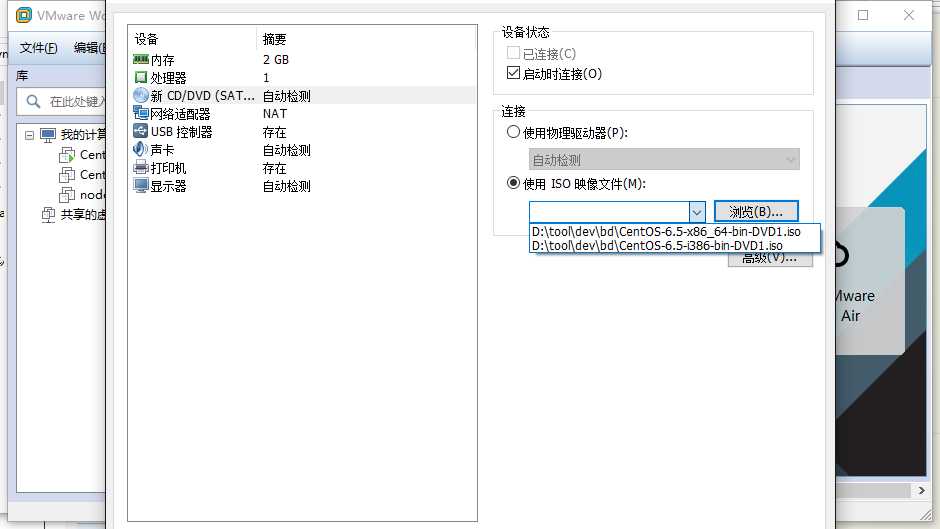
Task: Click the ISO image path input field
Action: 609,212
